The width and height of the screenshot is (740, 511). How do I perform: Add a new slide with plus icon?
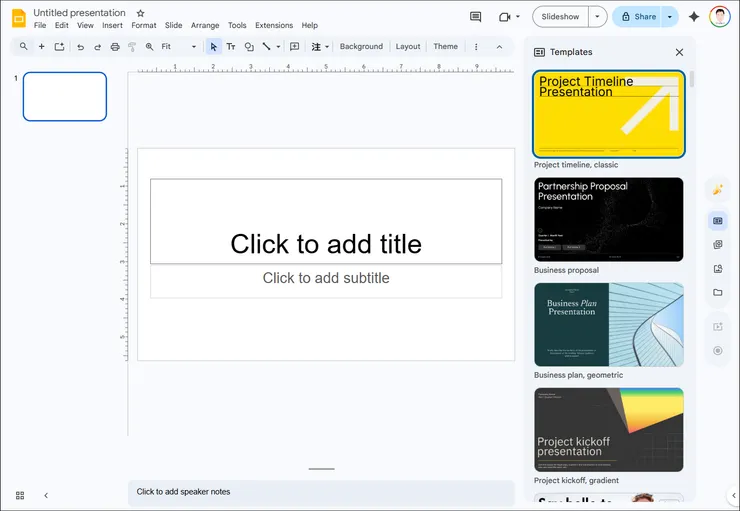tap(42, 46)
